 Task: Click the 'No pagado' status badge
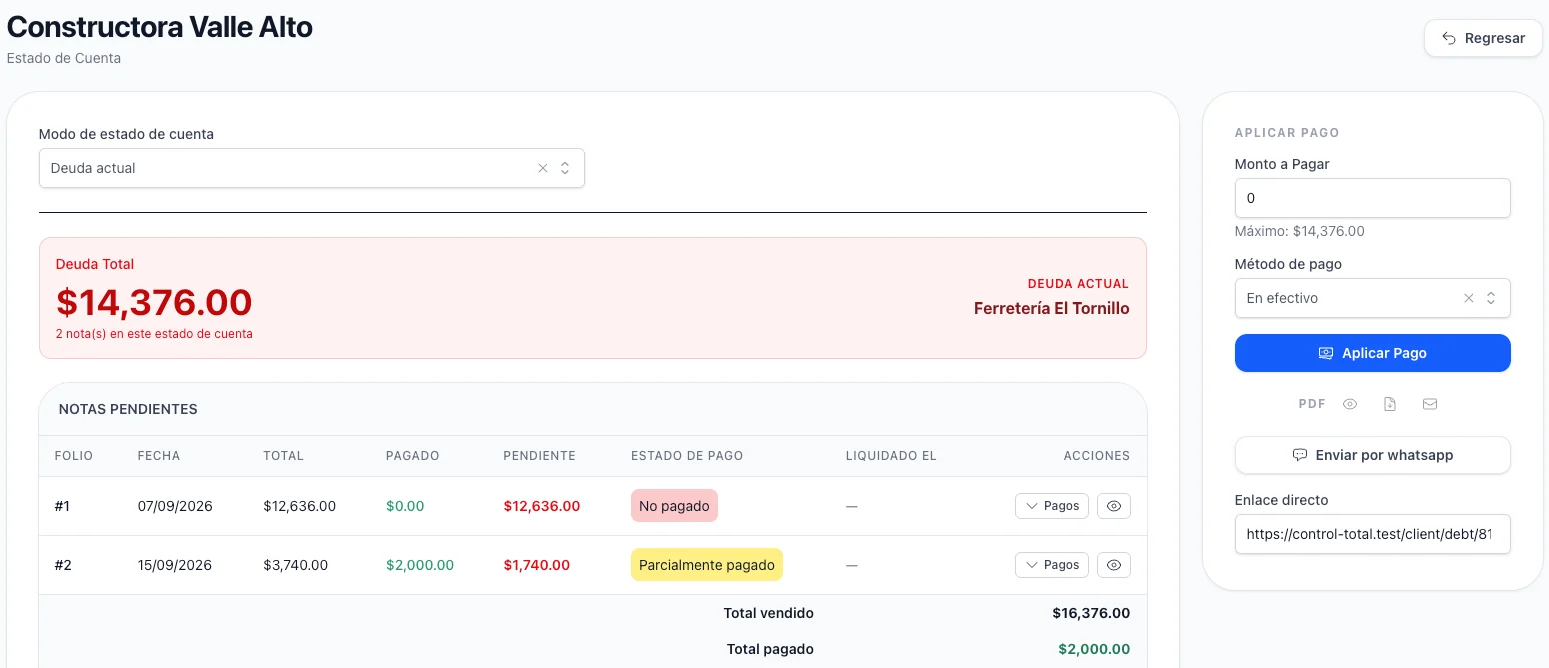coord(674,506)
